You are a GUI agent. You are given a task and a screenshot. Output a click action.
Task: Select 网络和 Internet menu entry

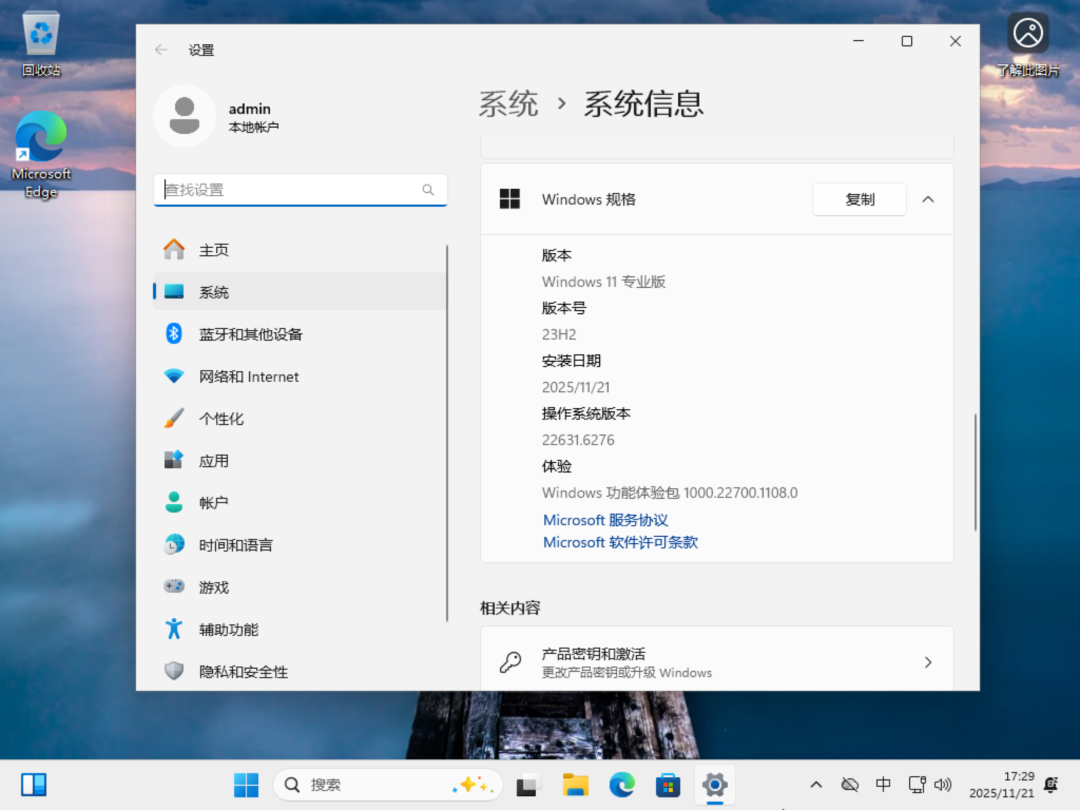tap(300, 376)
